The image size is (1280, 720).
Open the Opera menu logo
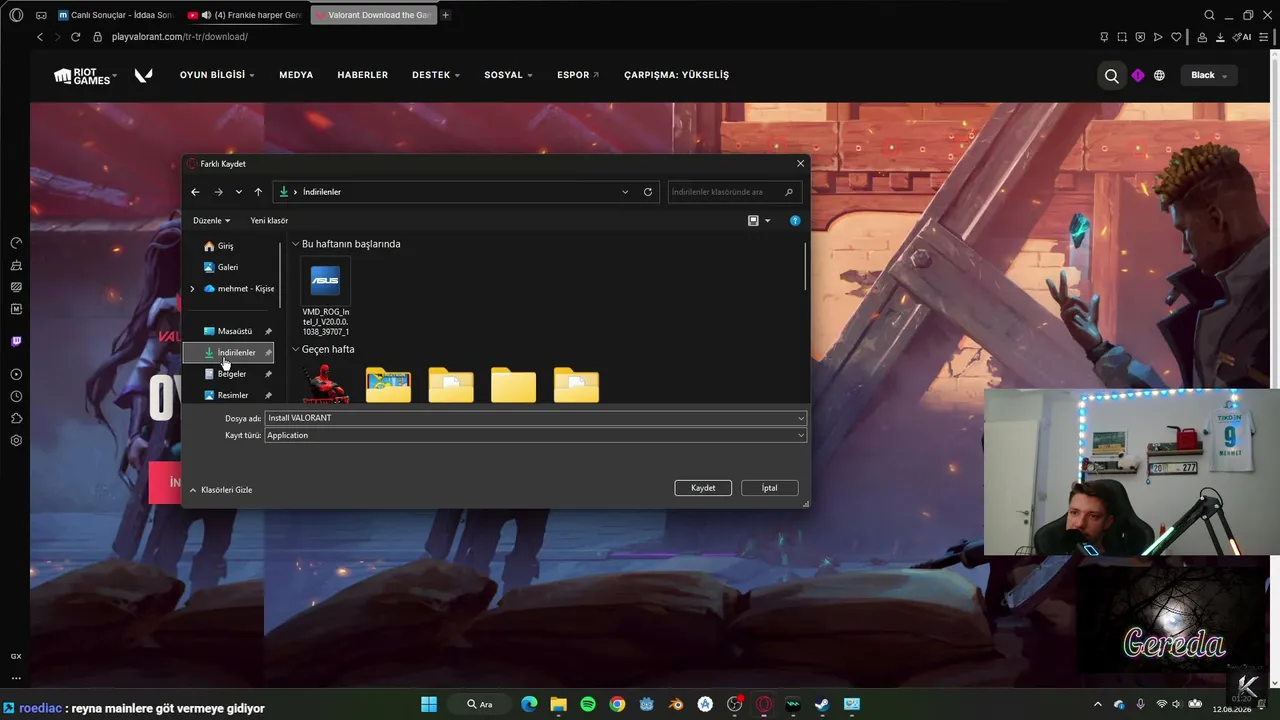point(16,15)
